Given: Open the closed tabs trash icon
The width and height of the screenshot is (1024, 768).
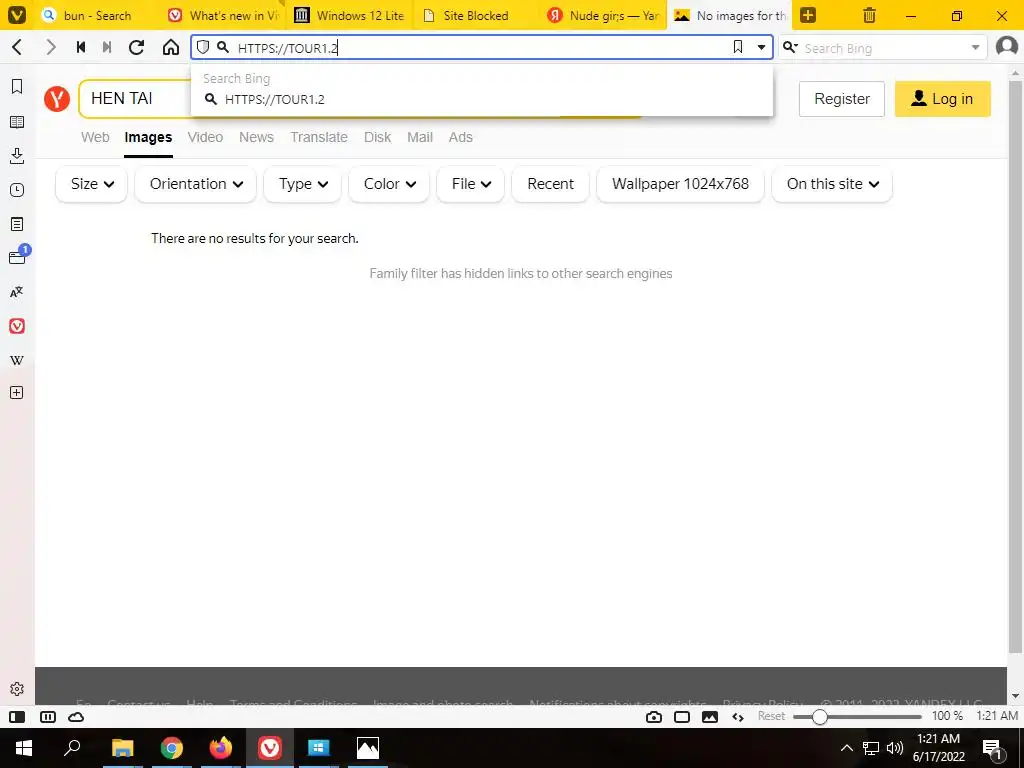Looking at the screenshot, I should click(x=869, y=15).
